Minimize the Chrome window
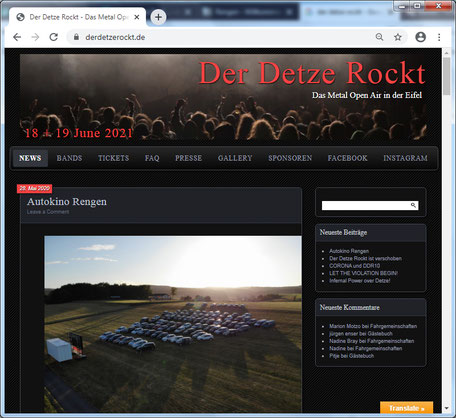This screenshot has height=418, width=456. coord(403,6)
